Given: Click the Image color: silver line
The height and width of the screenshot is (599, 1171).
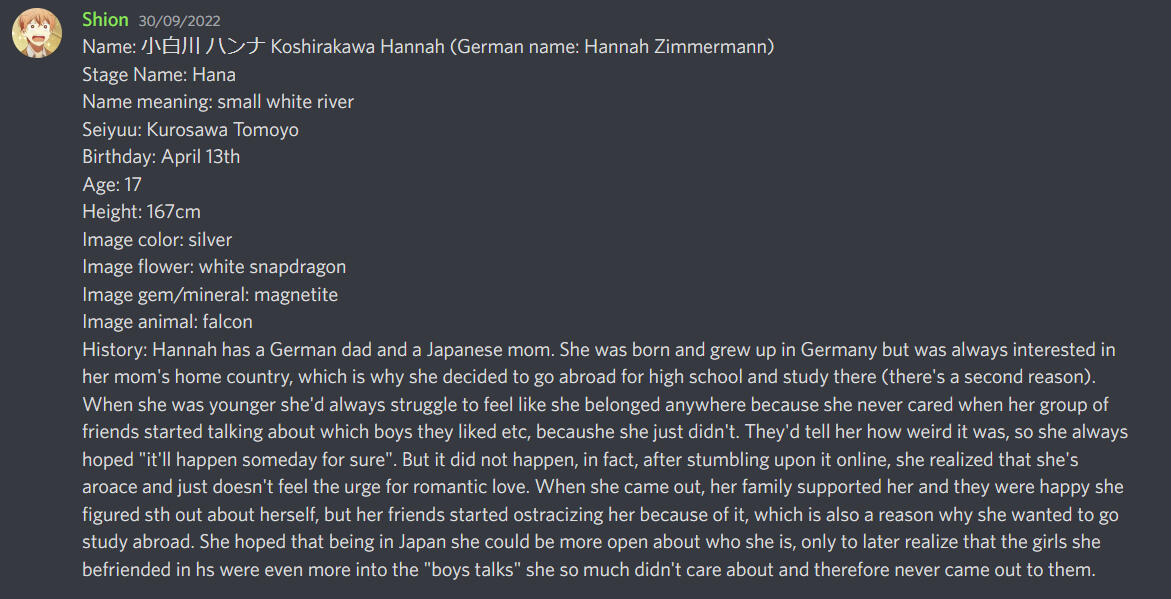Looking at the screenshot, I should 157,240.
